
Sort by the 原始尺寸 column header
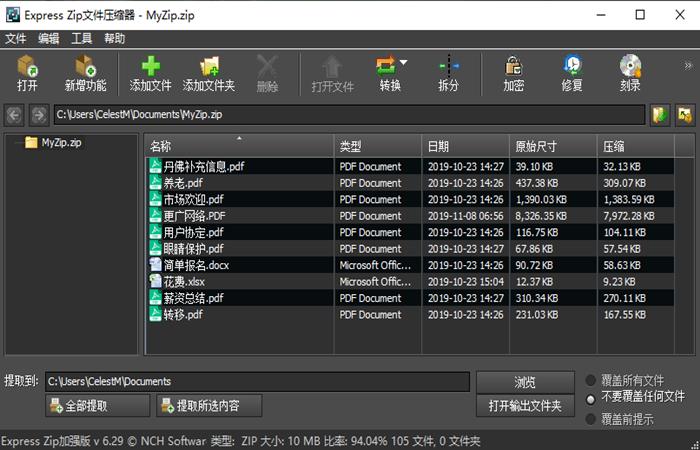coord(553,146)
